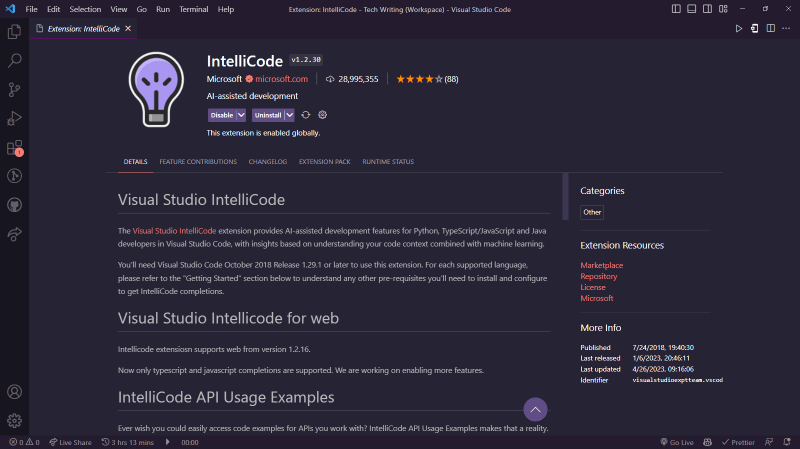800x449 pixels.
Task: Select the Details tab
Action: point(135,162)
